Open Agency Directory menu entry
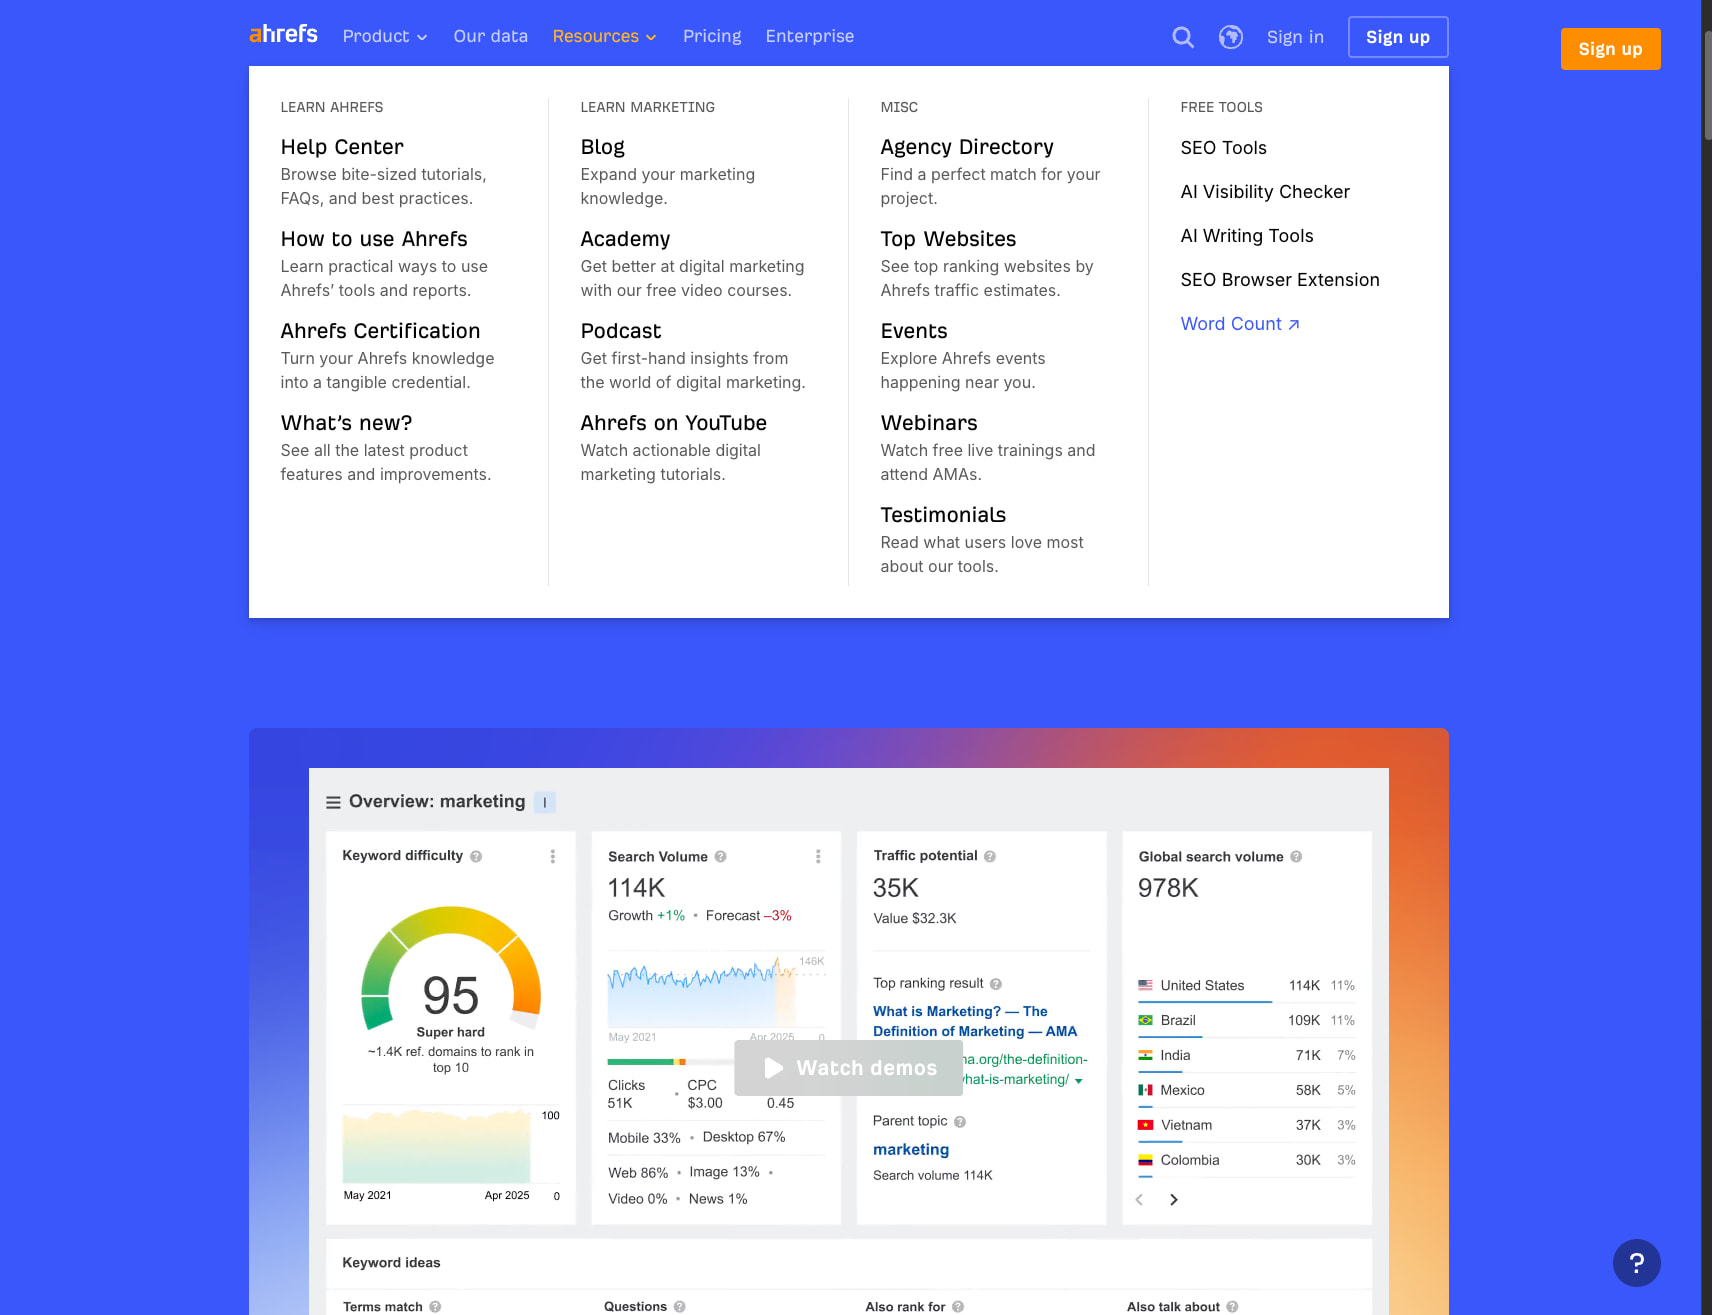The image size is (1712, 1315). click(967, 147)
